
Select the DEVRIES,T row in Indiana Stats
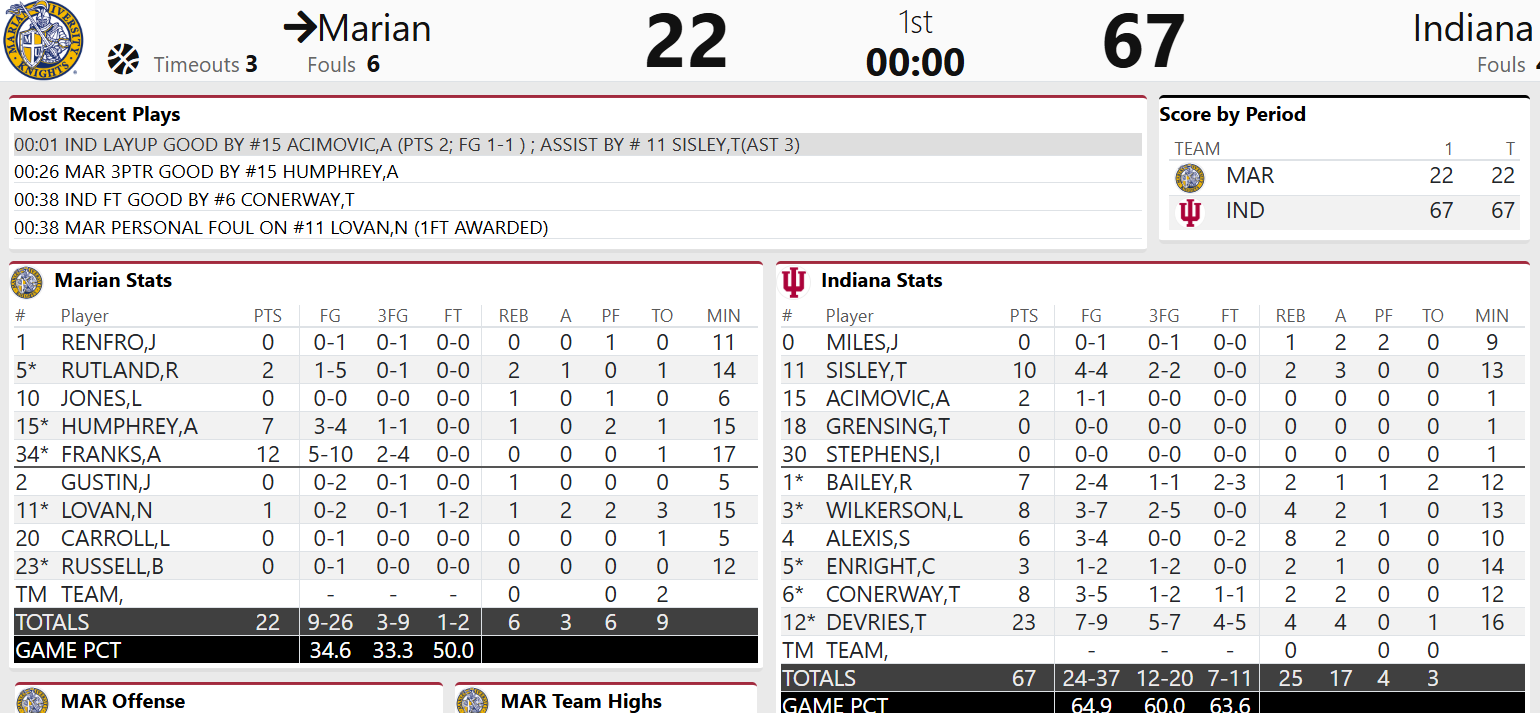1150,622
